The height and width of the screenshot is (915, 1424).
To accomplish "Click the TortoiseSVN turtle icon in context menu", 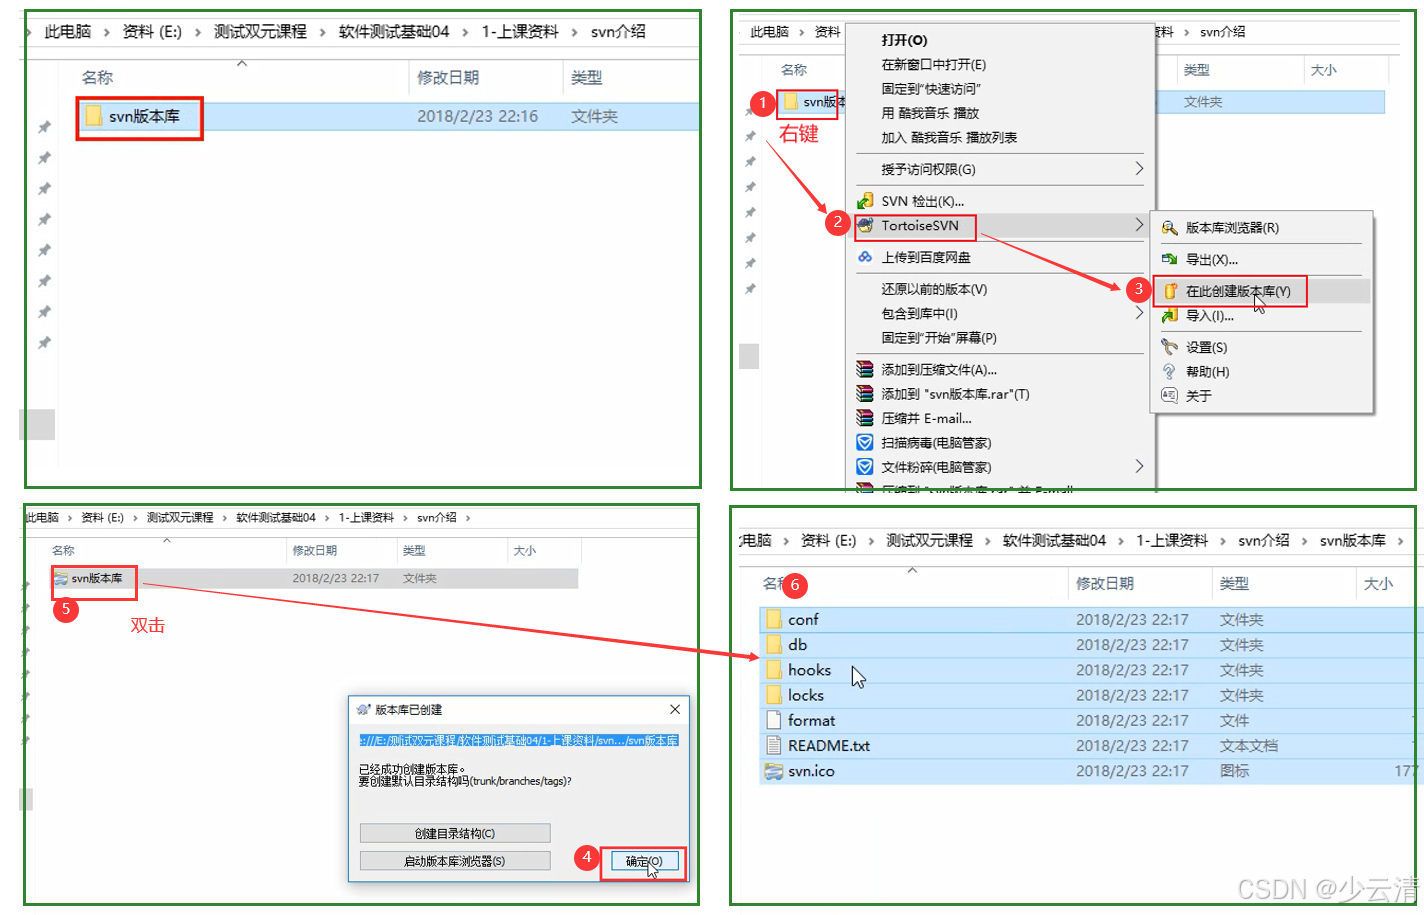I will coord(865,225).
